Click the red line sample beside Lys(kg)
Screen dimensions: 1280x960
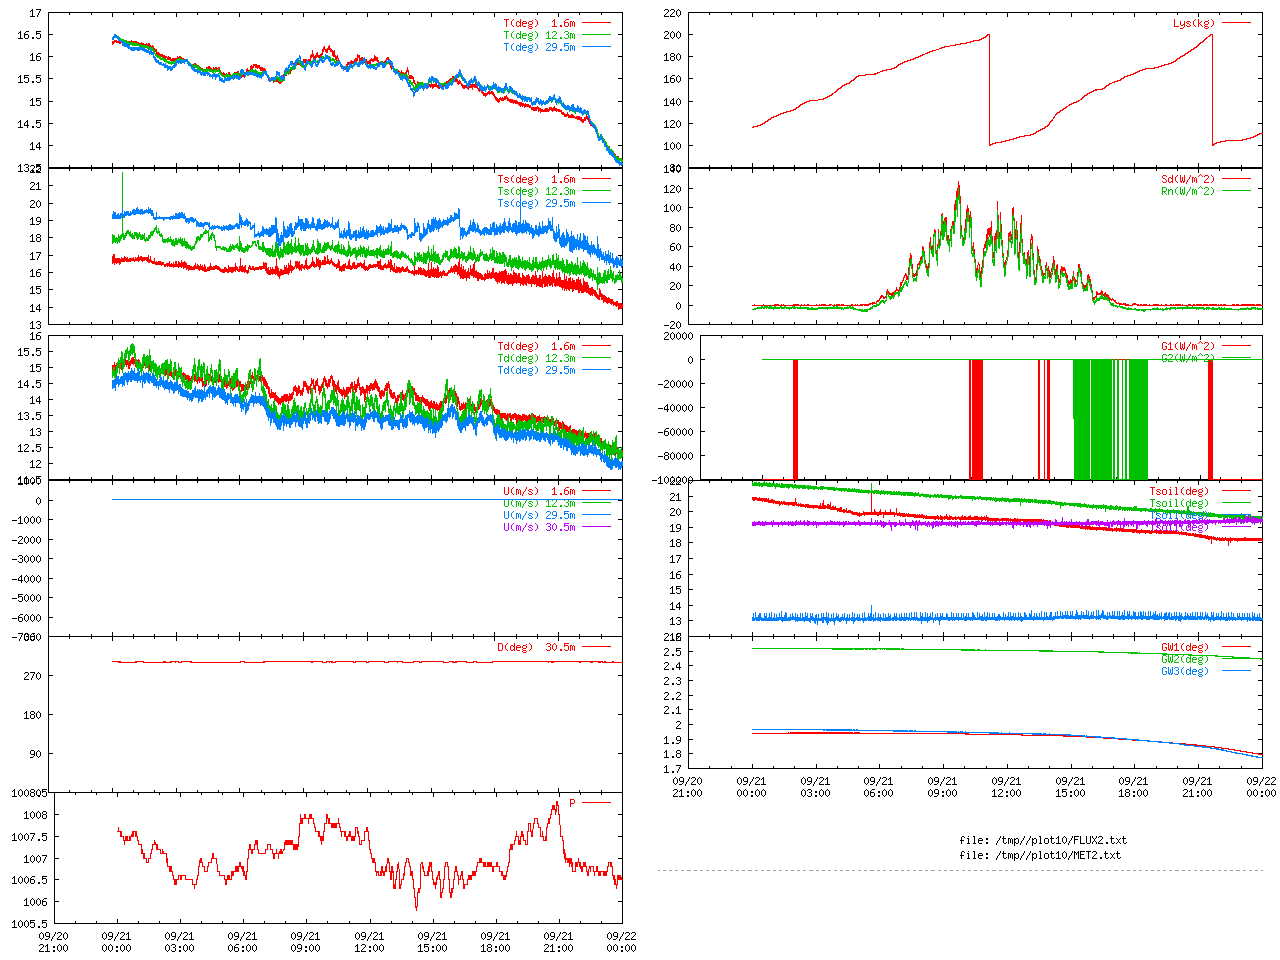point(1236,23)
